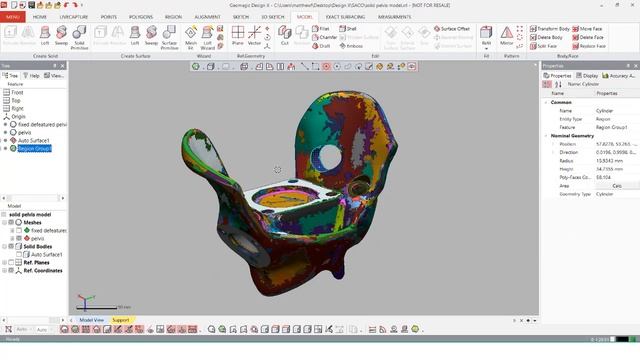Toggle Auto Surface1 body visibility checkbox
640x360 pixels.
19,254
